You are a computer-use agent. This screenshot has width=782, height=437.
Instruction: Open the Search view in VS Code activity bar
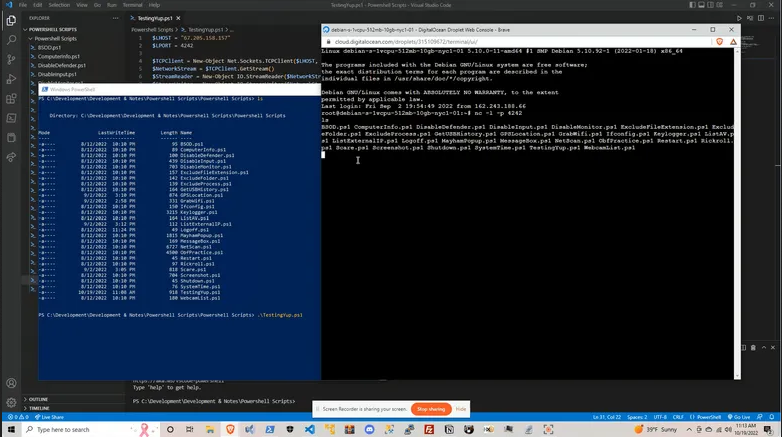11,40
